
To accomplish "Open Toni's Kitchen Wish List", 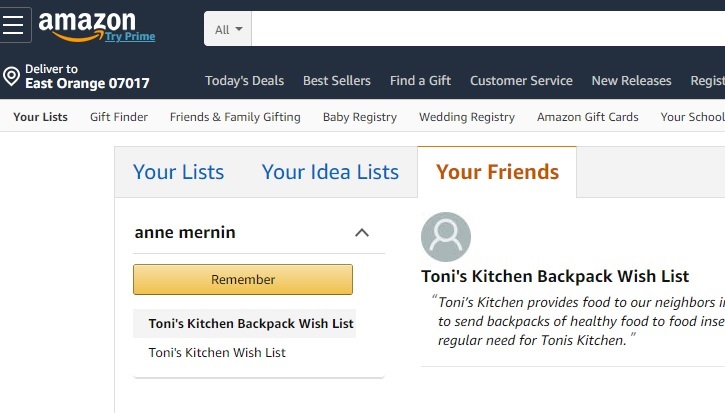I will click(217, 352).
